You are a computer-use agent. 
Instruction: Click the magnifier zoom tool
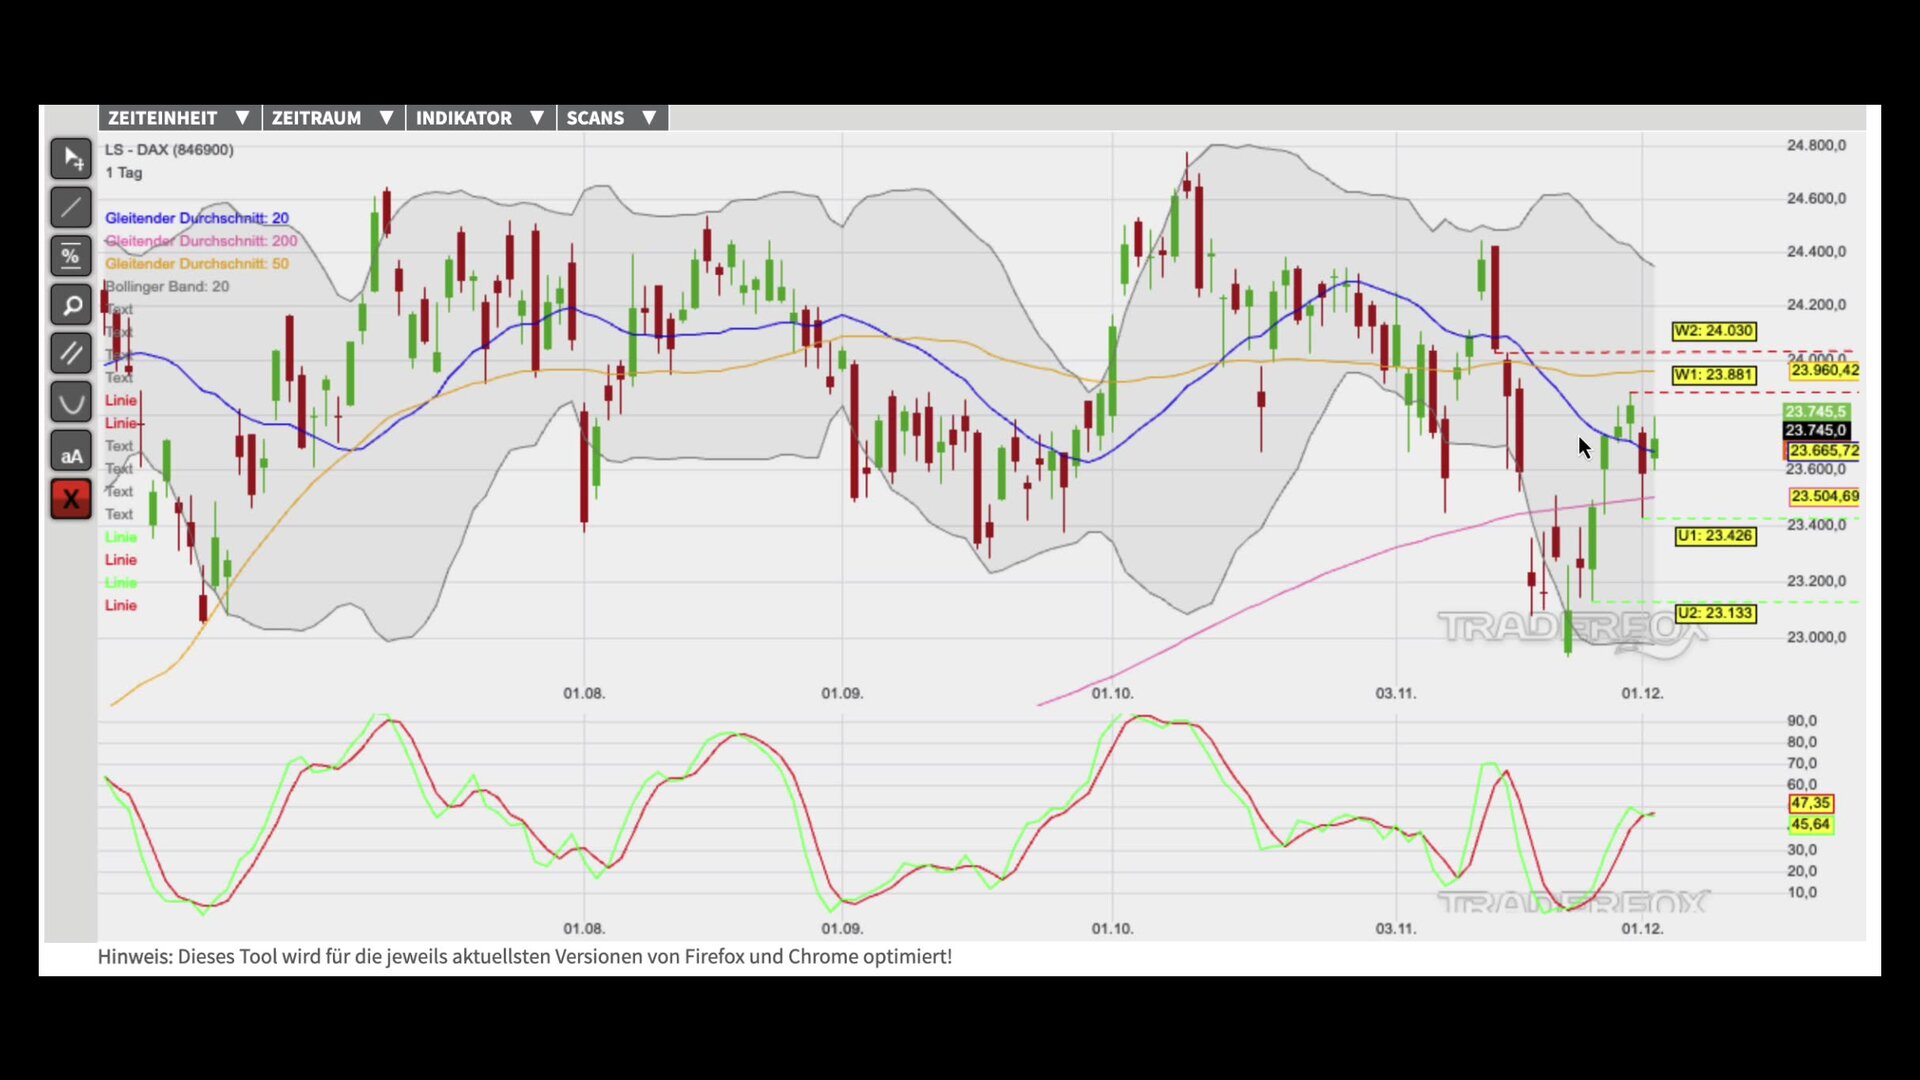click(x=71, y=305)
